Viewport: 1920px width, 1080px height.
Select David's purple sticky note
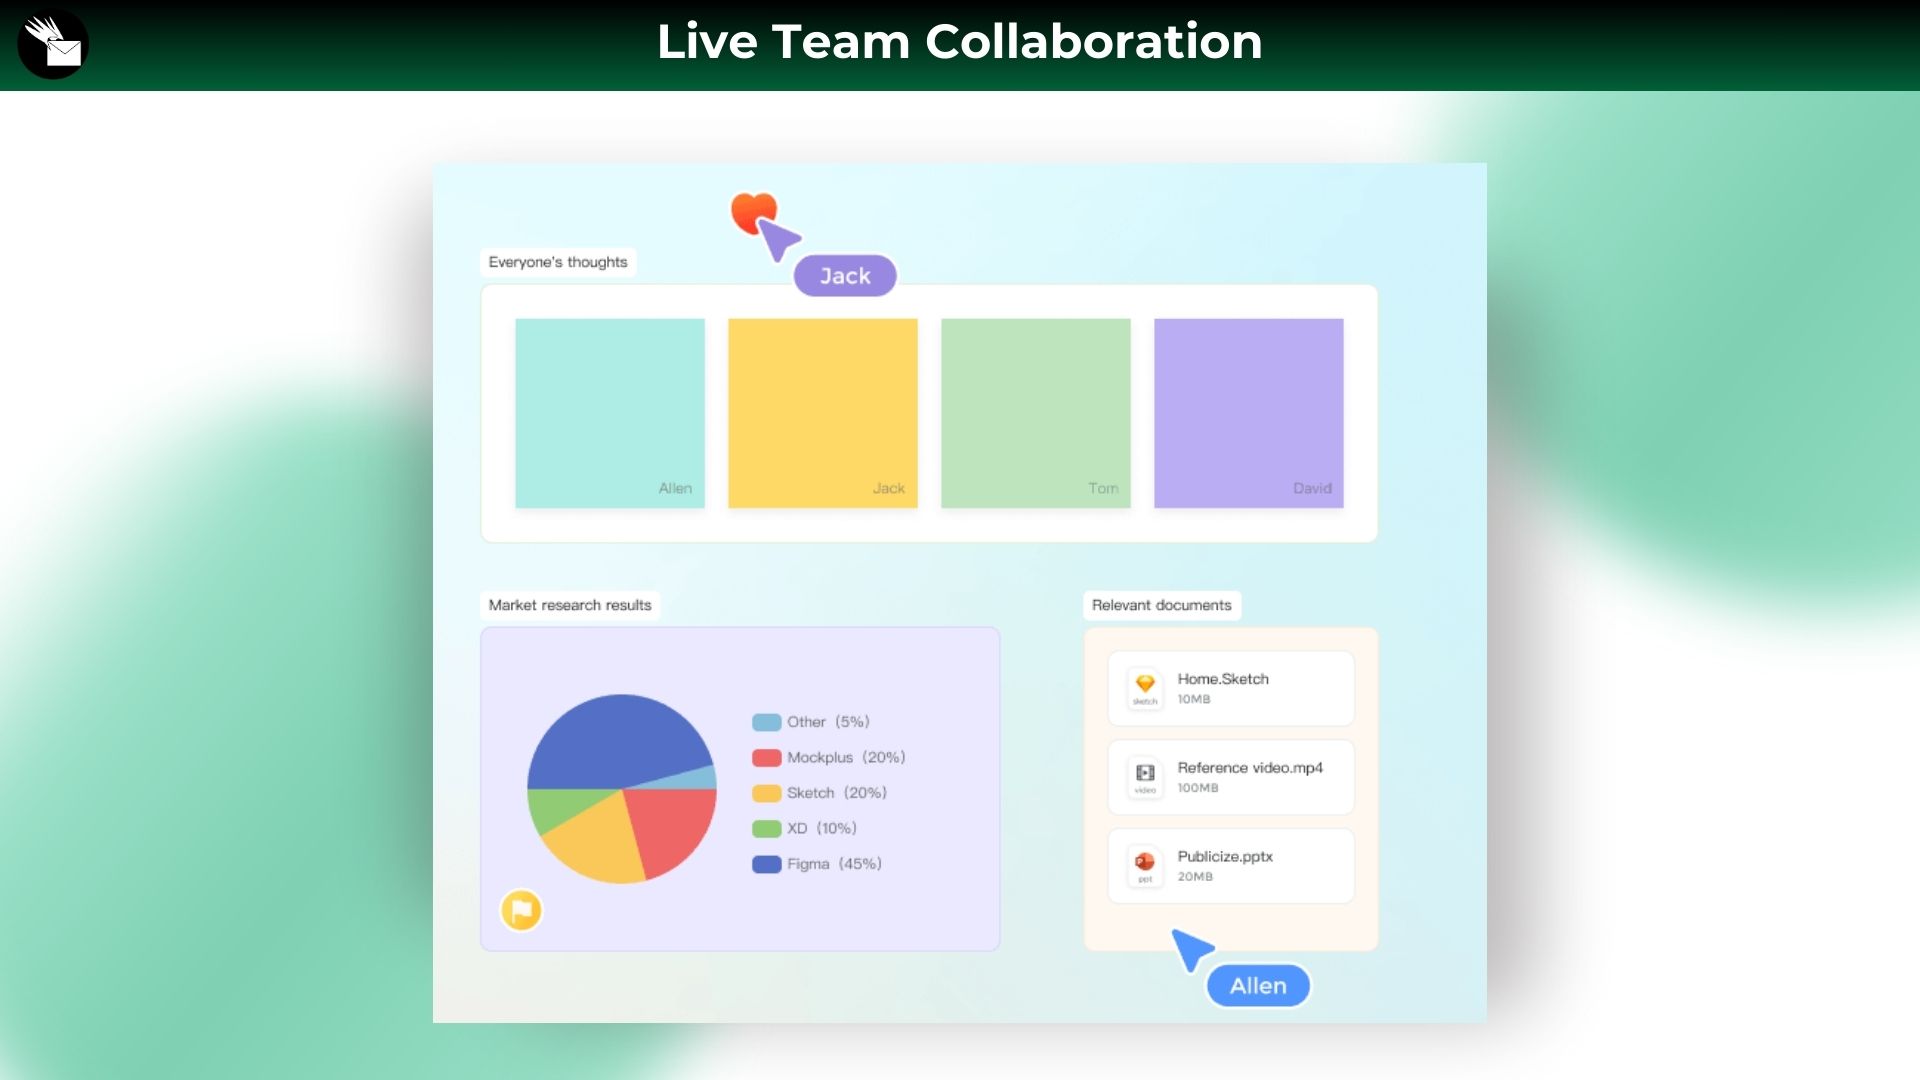pyautogui.click(x=1248, y=412)
